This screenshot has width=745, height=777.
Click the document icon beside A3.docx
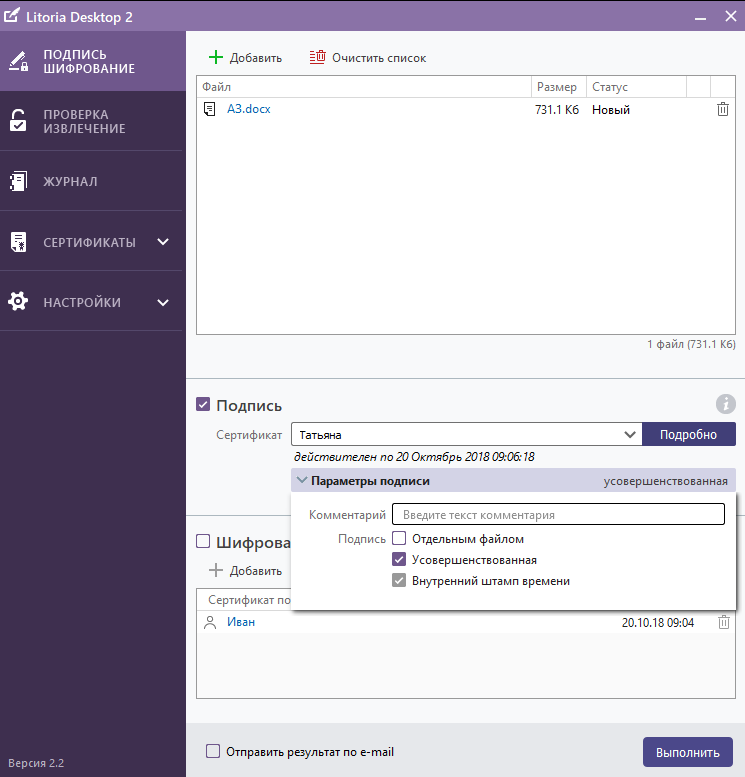(x=210, y=109)
